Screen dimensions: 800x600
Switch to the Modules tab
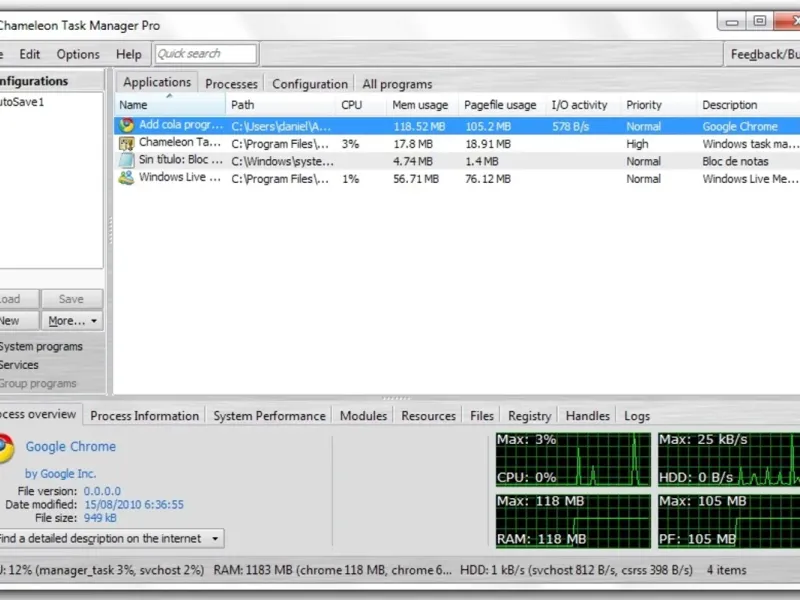[x=363, y=416]
